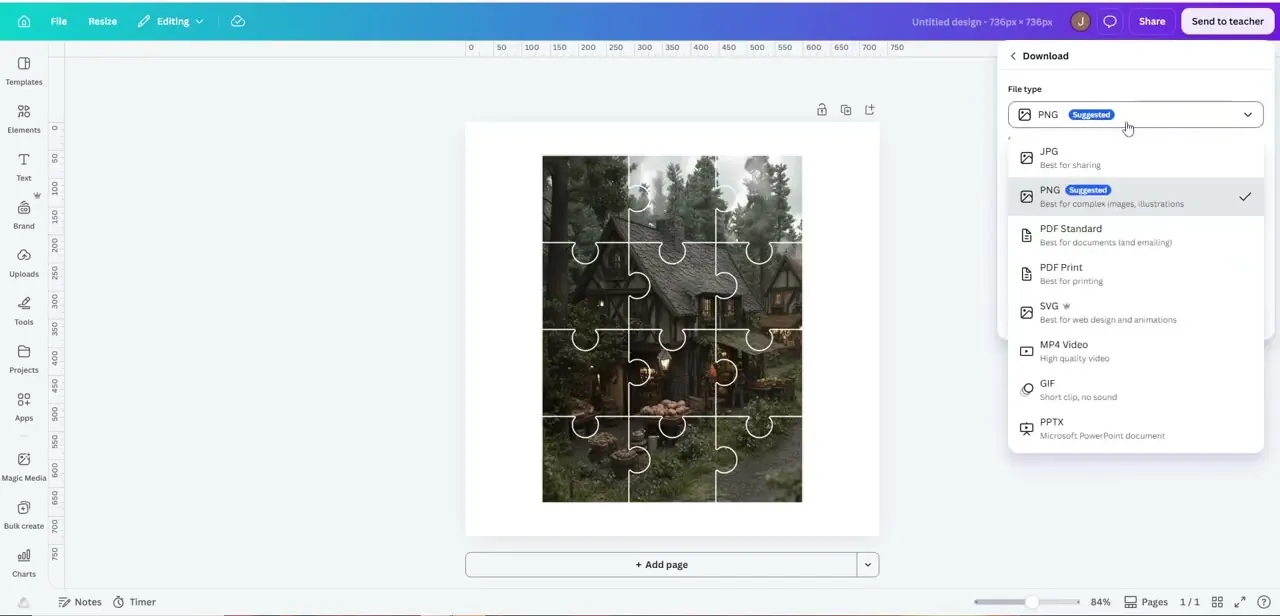The width and height of the screenshot is (1280, 616).
Task: Click the + Add page button
Action: 661,565
